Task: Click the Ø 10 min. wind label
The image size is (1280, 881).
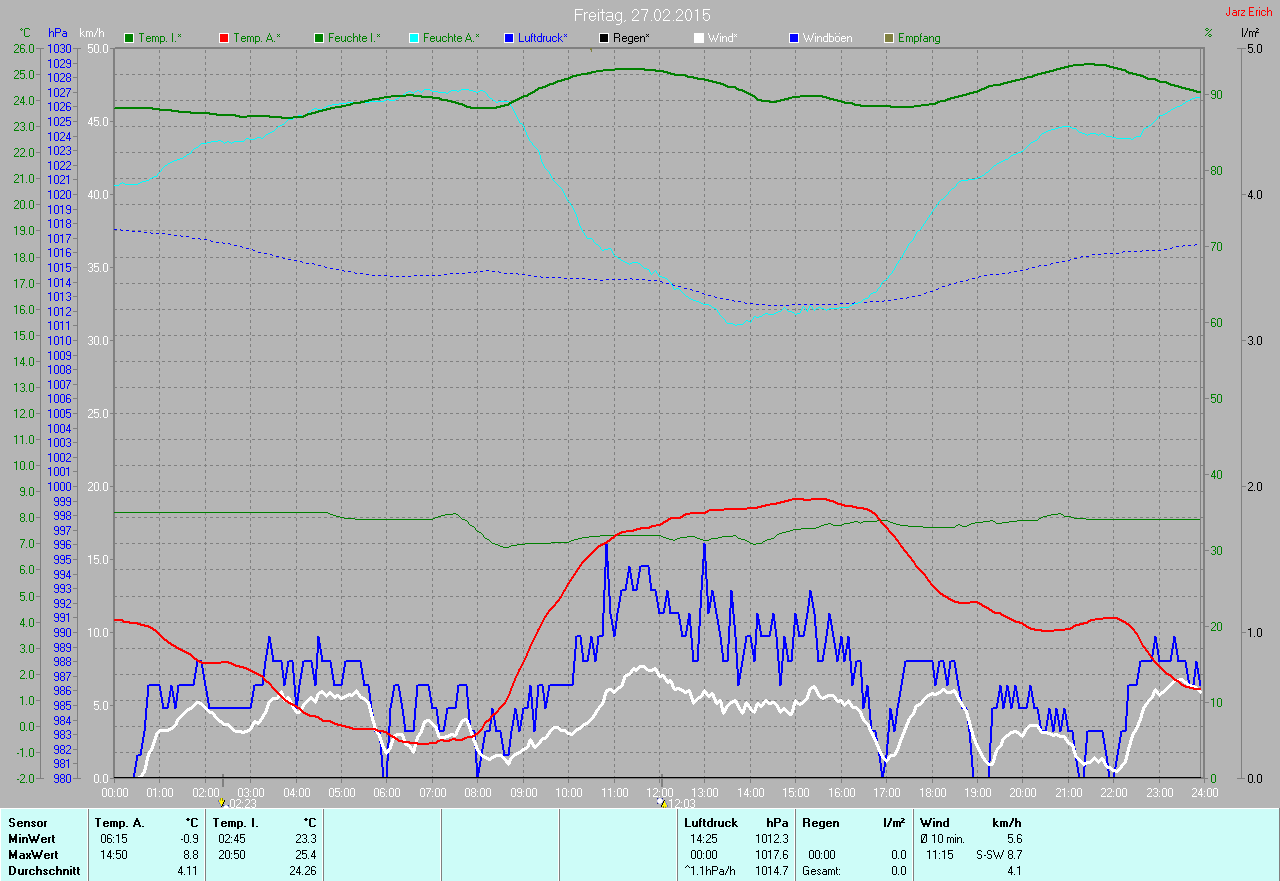Action: tap(942, 839)
